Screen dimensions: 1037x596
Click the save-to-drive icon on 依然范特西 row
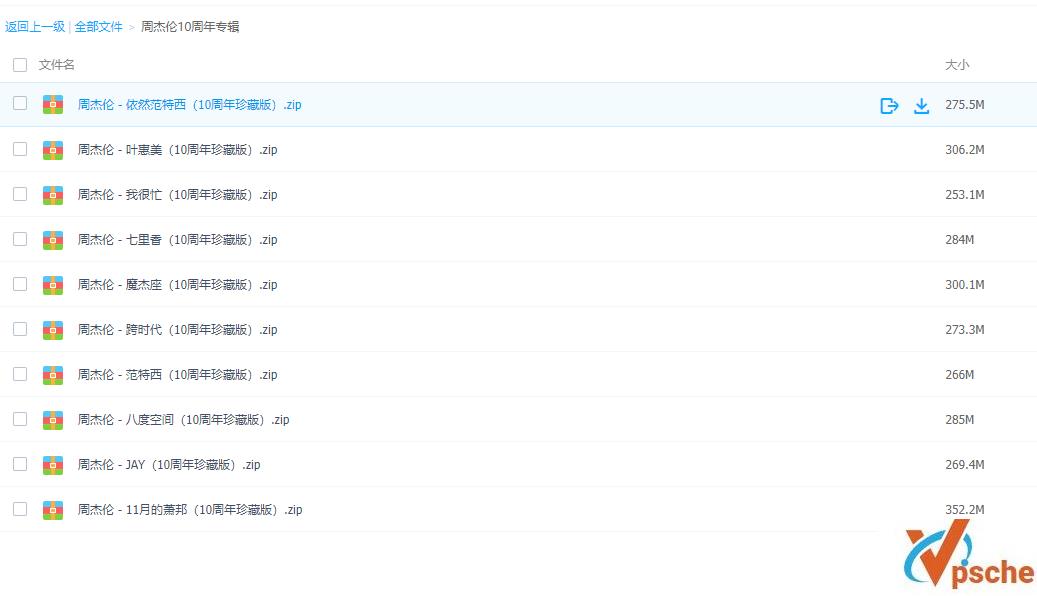pyautogui.click(x=889, y=104)
